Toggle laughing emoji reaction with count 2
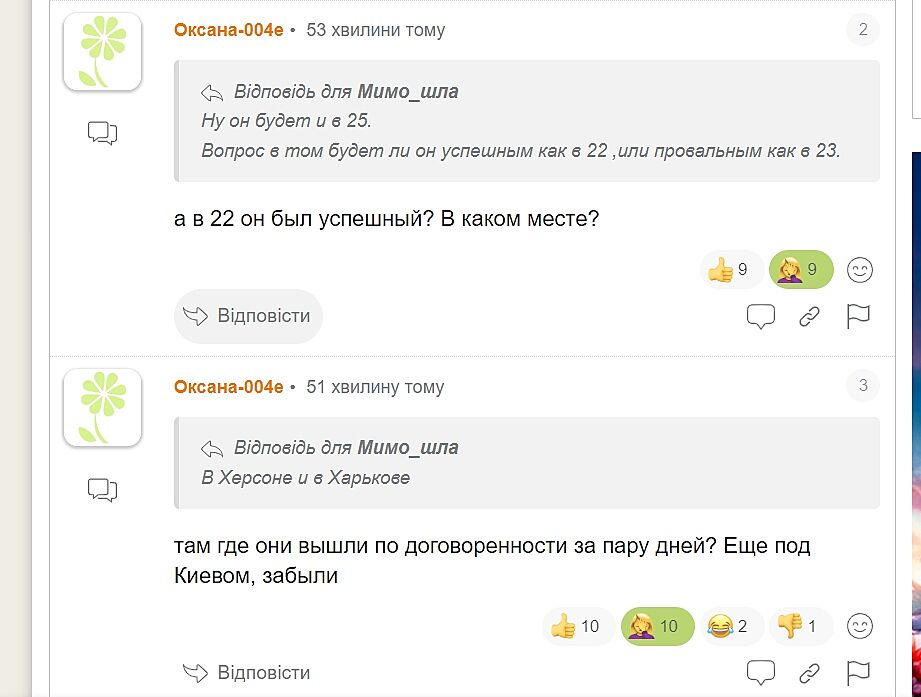The height and width of the screenshot is (697, 921). point(730,627)
